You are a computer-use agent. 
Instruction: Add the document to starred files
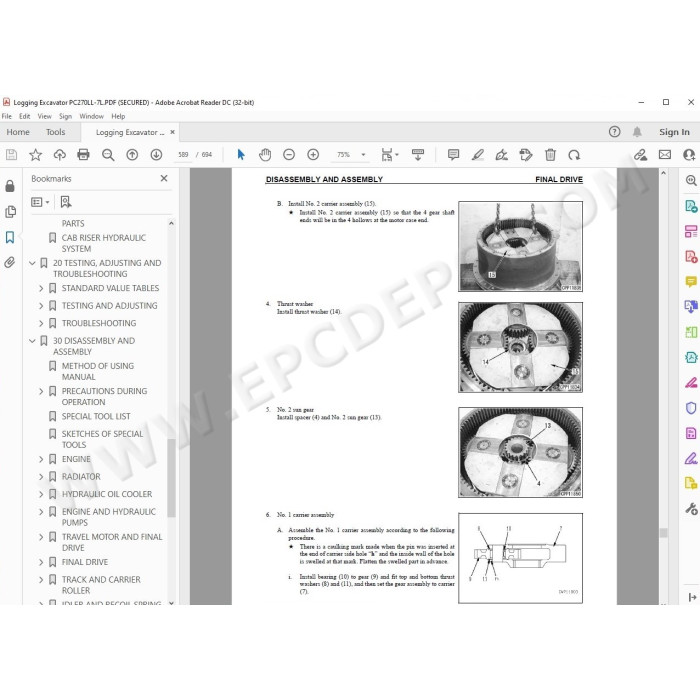pyautogui.click(x=35, y=155)
